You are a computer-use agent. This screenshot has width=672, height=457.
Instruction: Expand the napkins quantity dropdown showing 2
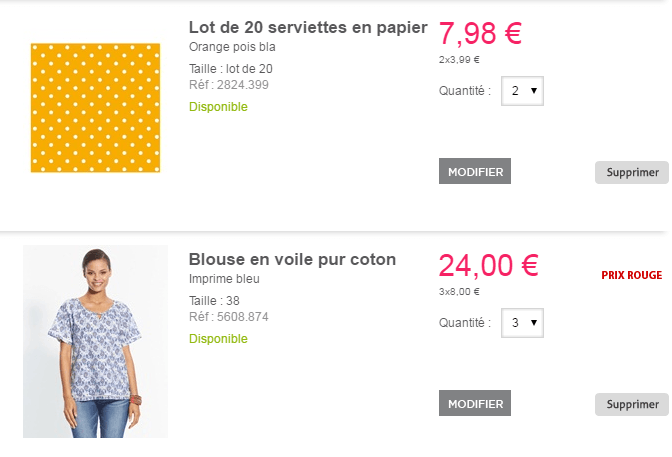(522, 91)
